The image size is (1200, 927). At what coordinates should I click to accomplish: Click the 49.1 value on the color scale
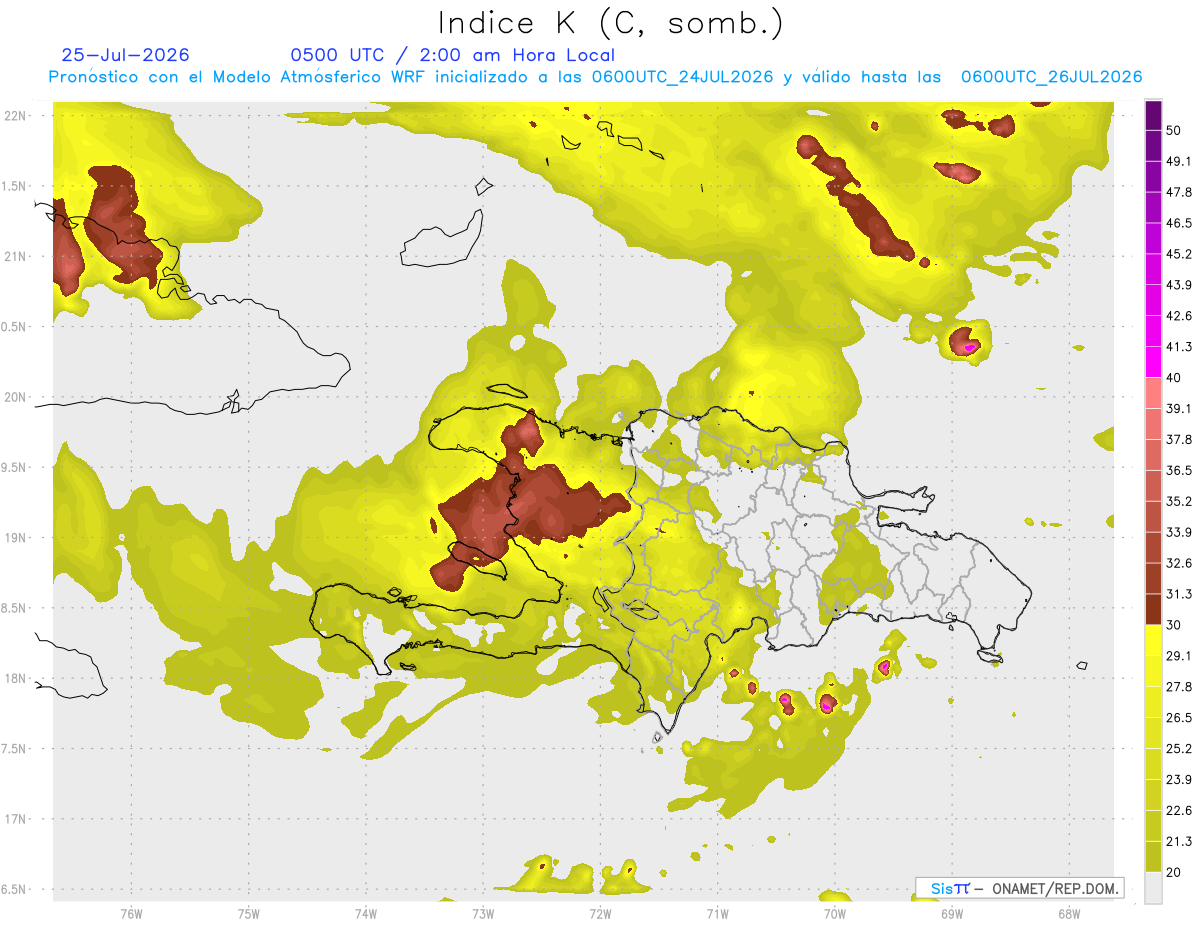(1178, 161)
